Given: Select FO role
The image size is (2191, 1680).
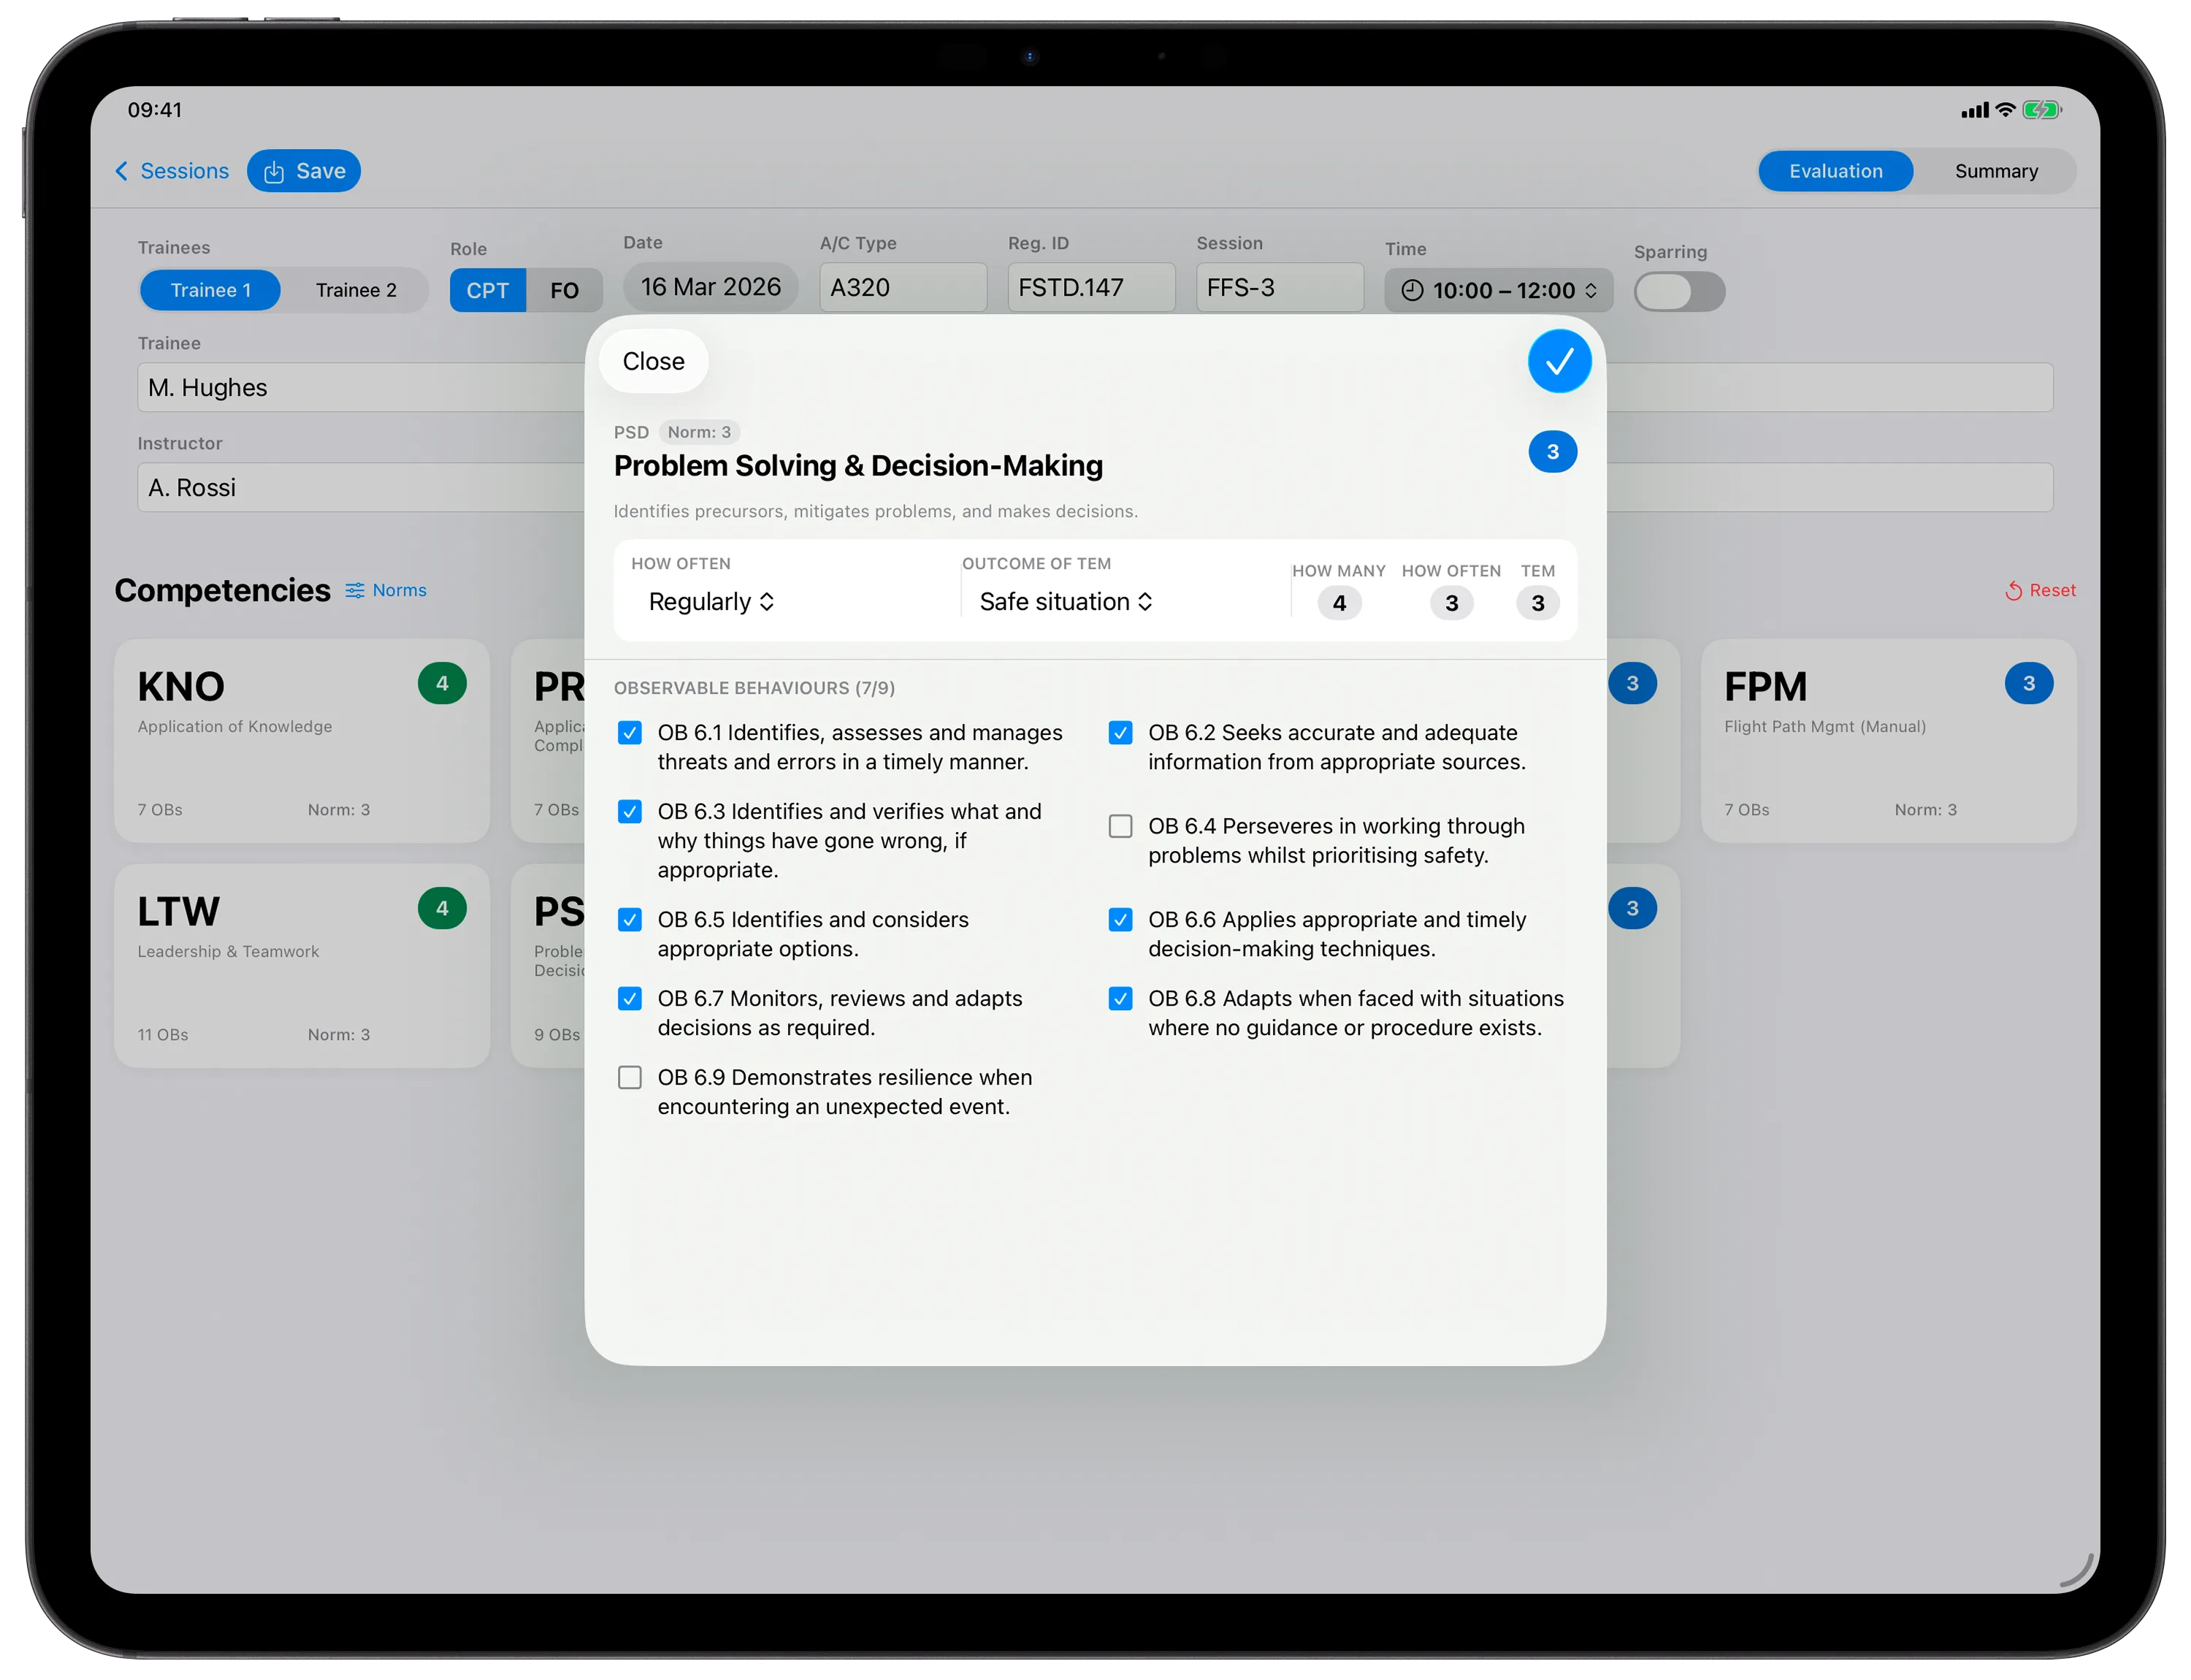Looking at the screenshot, I should point(564,290).
